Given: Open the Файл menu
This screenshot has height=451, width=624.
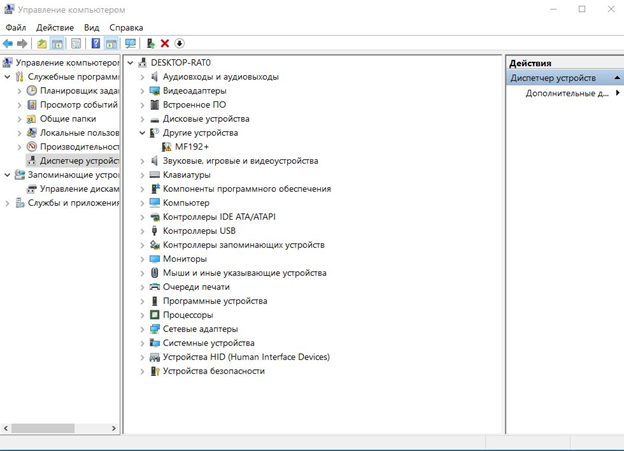Looking at the screenshot, I should pos(16,27).
